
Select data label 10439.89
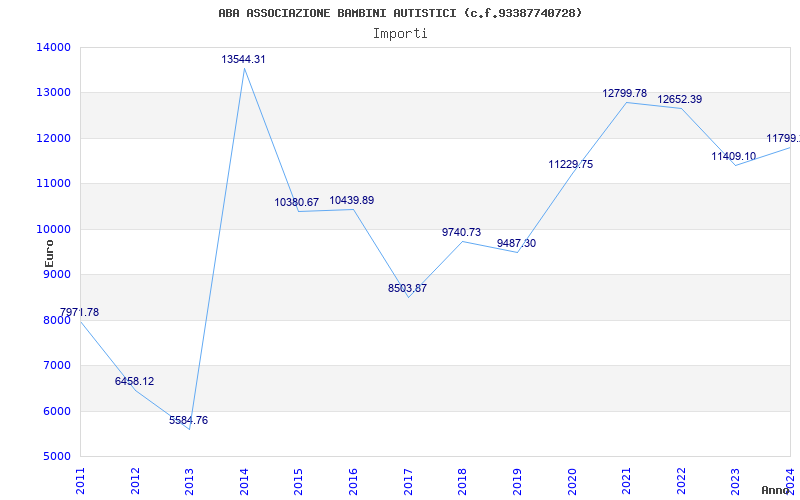coord(352,201)
